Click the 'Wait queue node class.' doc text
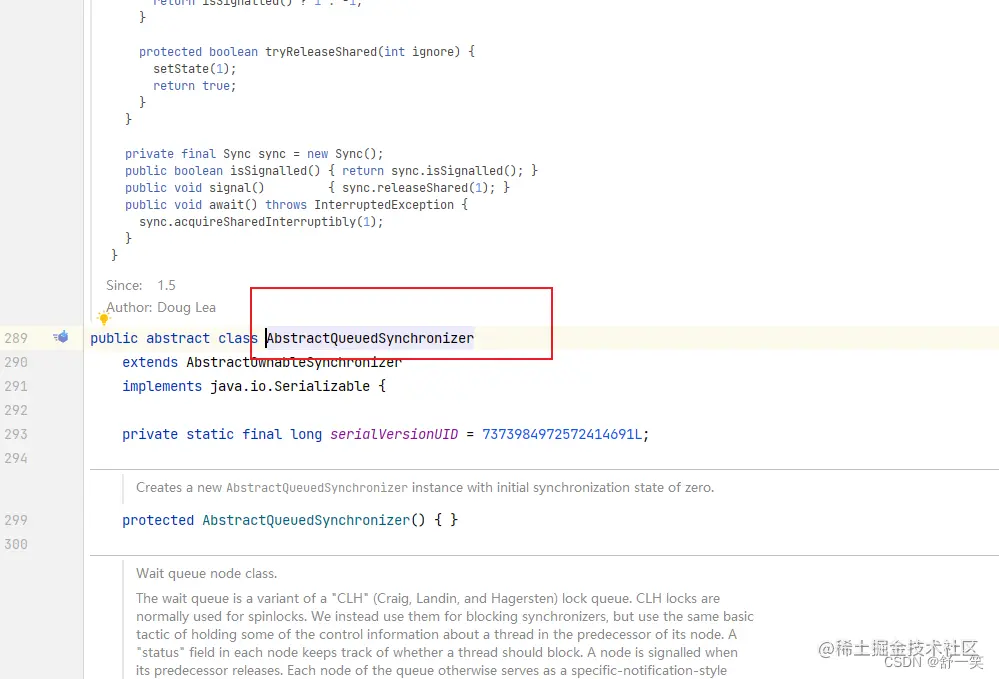 pyautogui.click(x=206, y=573)
